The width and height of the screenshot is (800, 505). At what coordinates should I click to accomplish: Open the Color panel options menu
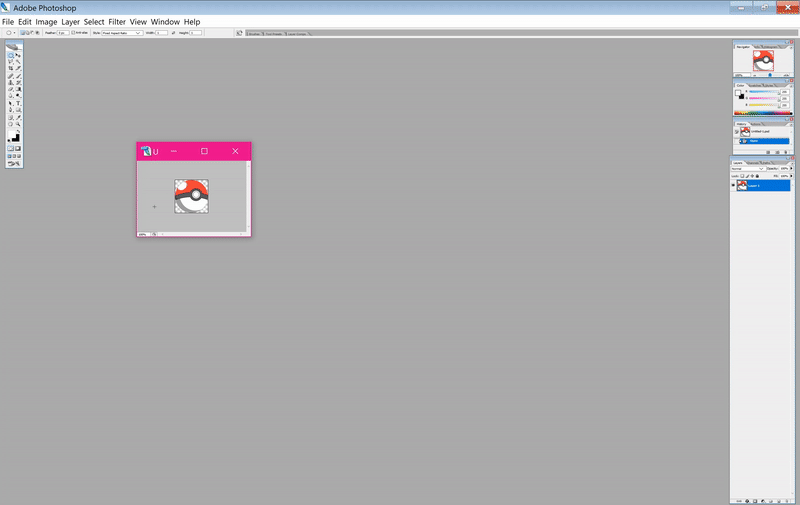791,86
